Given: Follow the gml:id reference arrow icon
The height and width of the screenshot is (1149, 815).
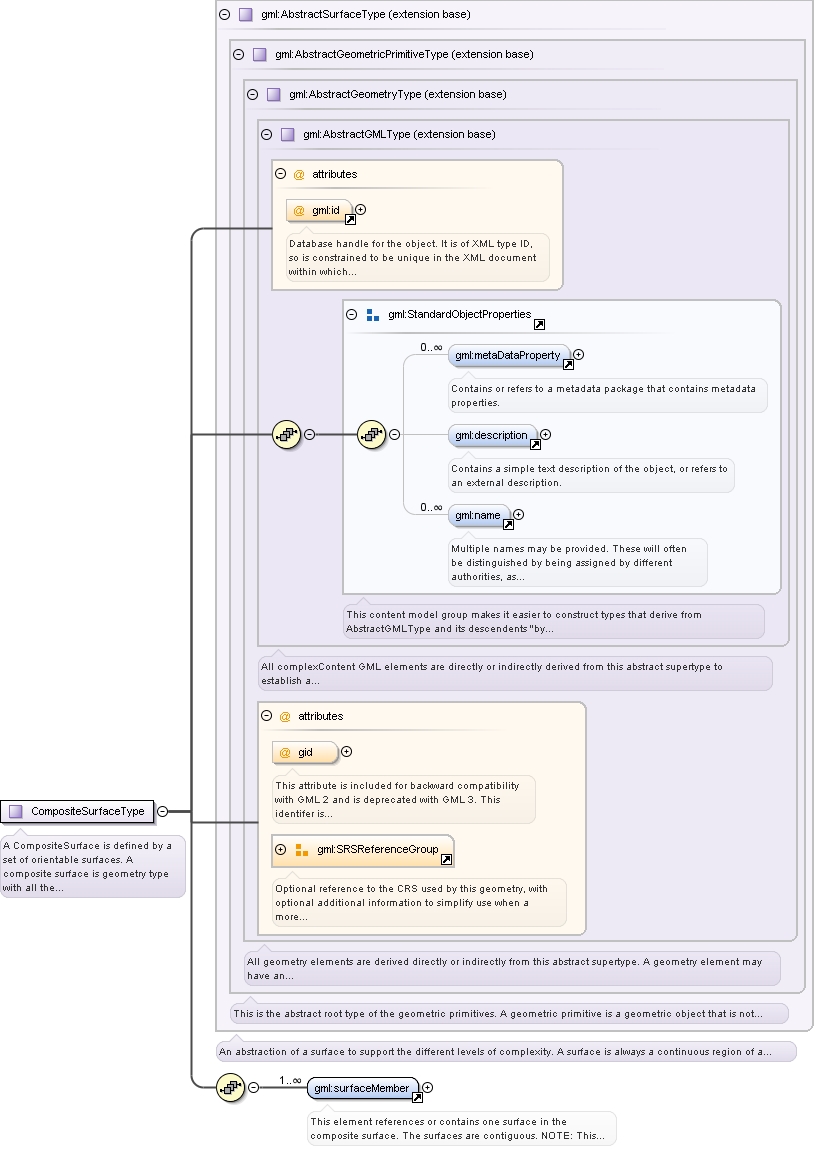Looking at the screenshot, I should 350,219.
